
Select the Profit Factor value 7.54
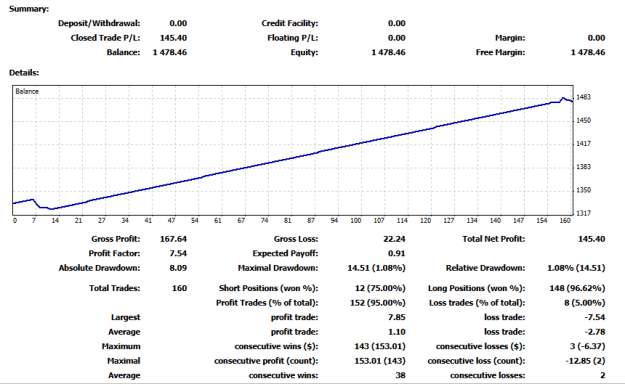(x=178, y=253)
